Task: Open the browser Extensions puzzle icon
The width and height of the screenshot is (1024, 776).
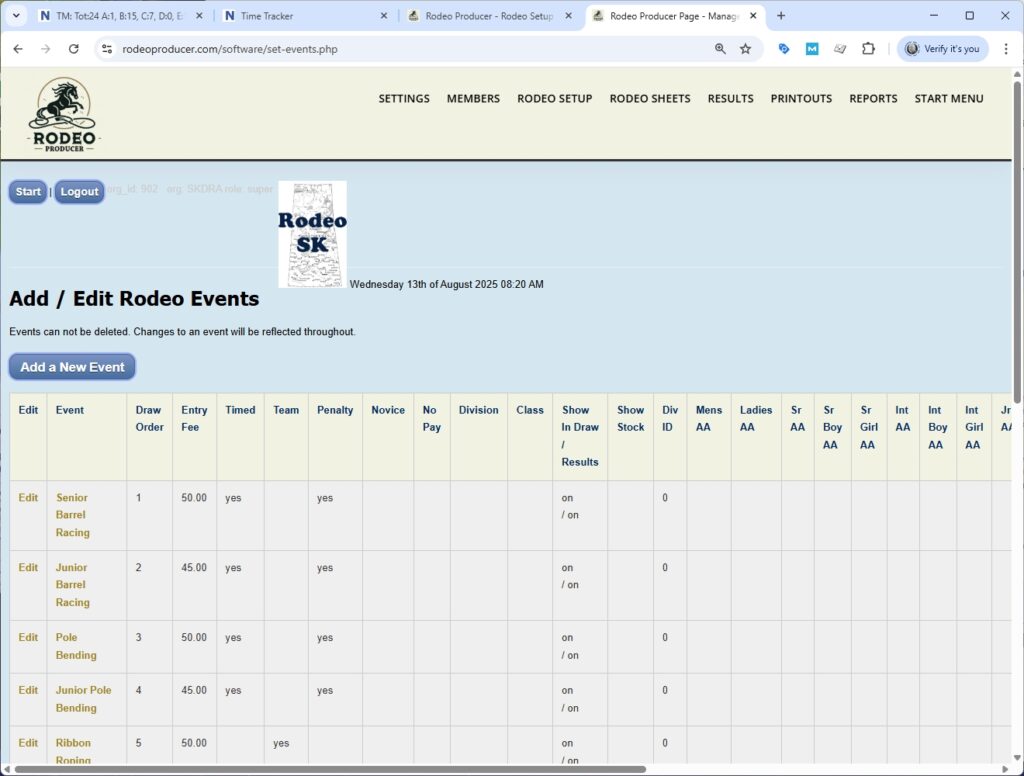Action: pyautogui.click(x=868, y=49)
